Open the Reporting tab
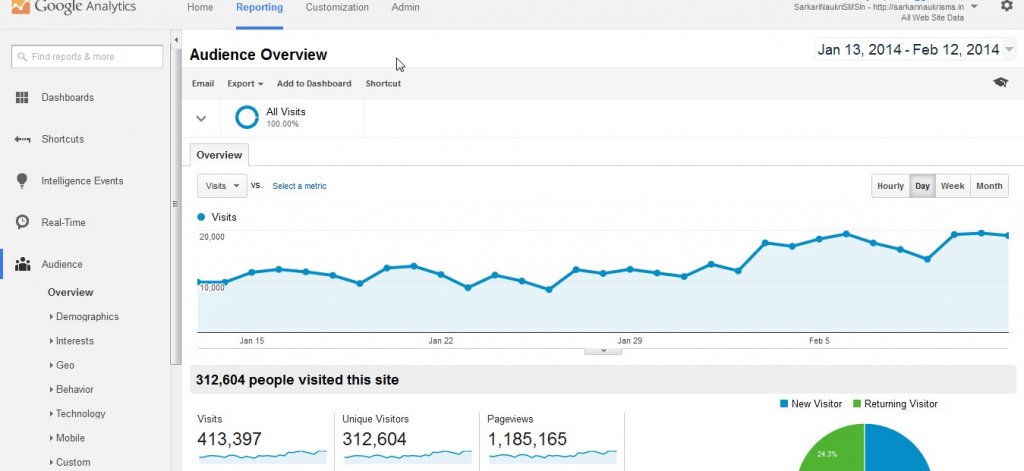 tap(259, 8)
